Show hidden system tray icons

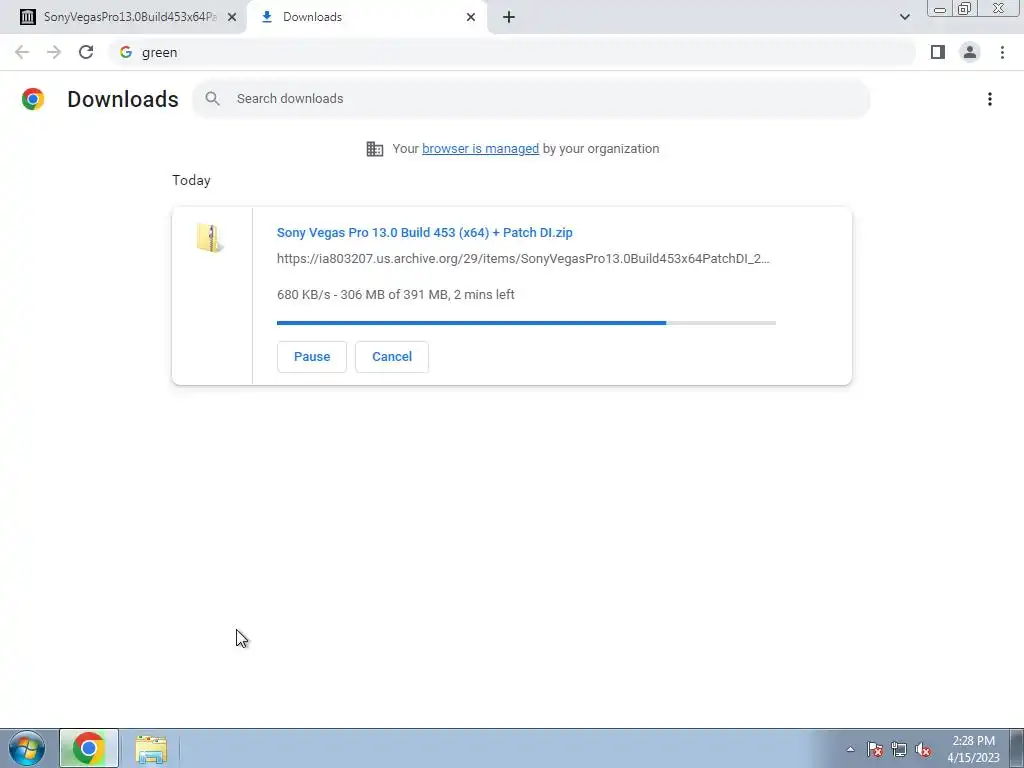[x=850, y=749]
